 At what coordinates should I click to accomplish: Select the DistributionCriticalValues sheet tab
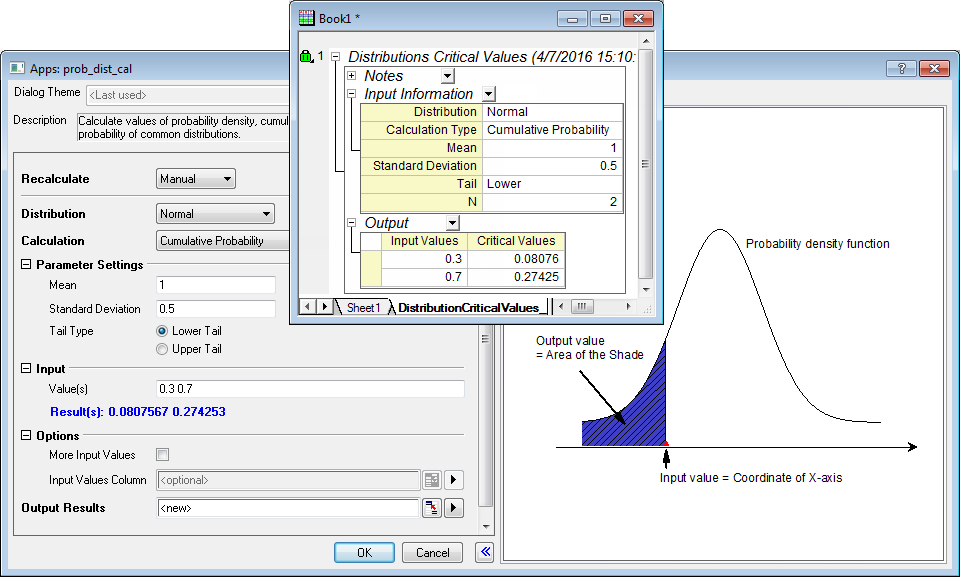point(468,307)
